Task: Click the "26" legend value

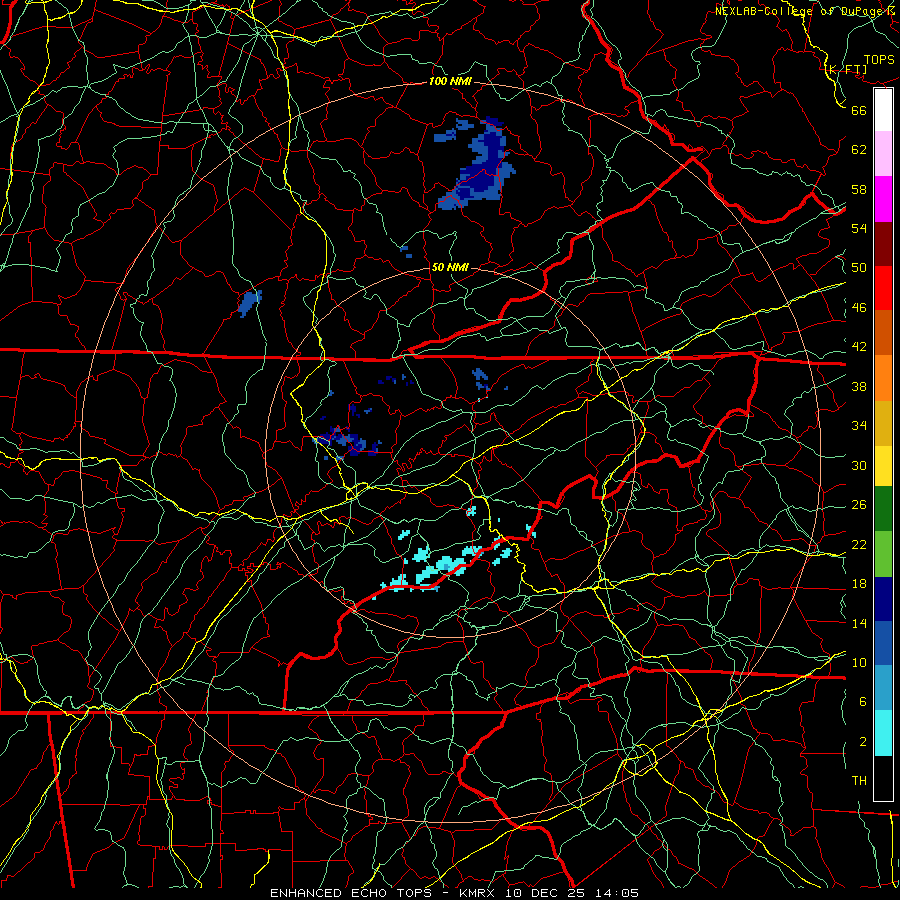Action: pyautogui.click(x=859, y=505)
